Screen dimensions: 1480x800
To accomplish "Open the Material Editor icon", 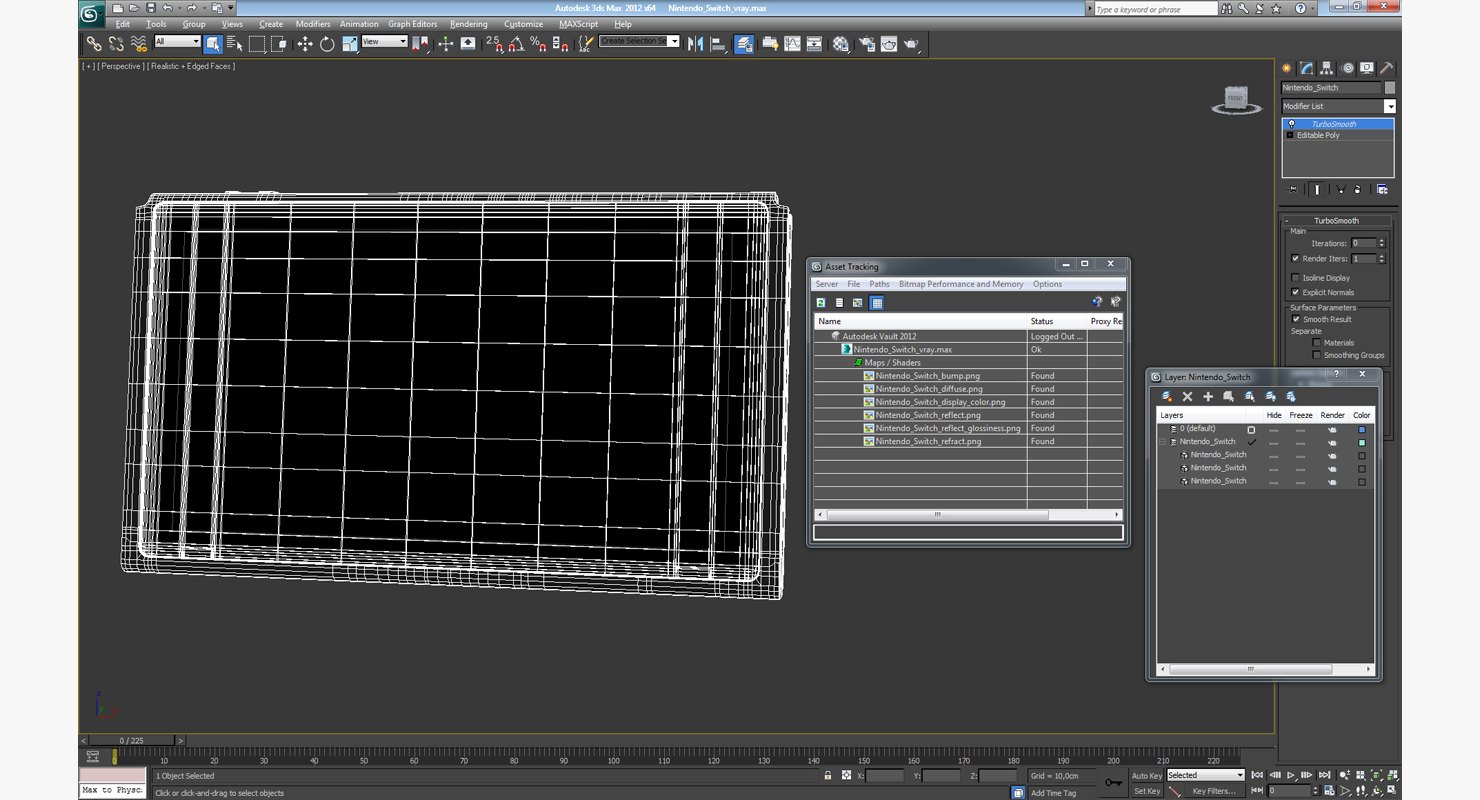I will pos(841,43).
